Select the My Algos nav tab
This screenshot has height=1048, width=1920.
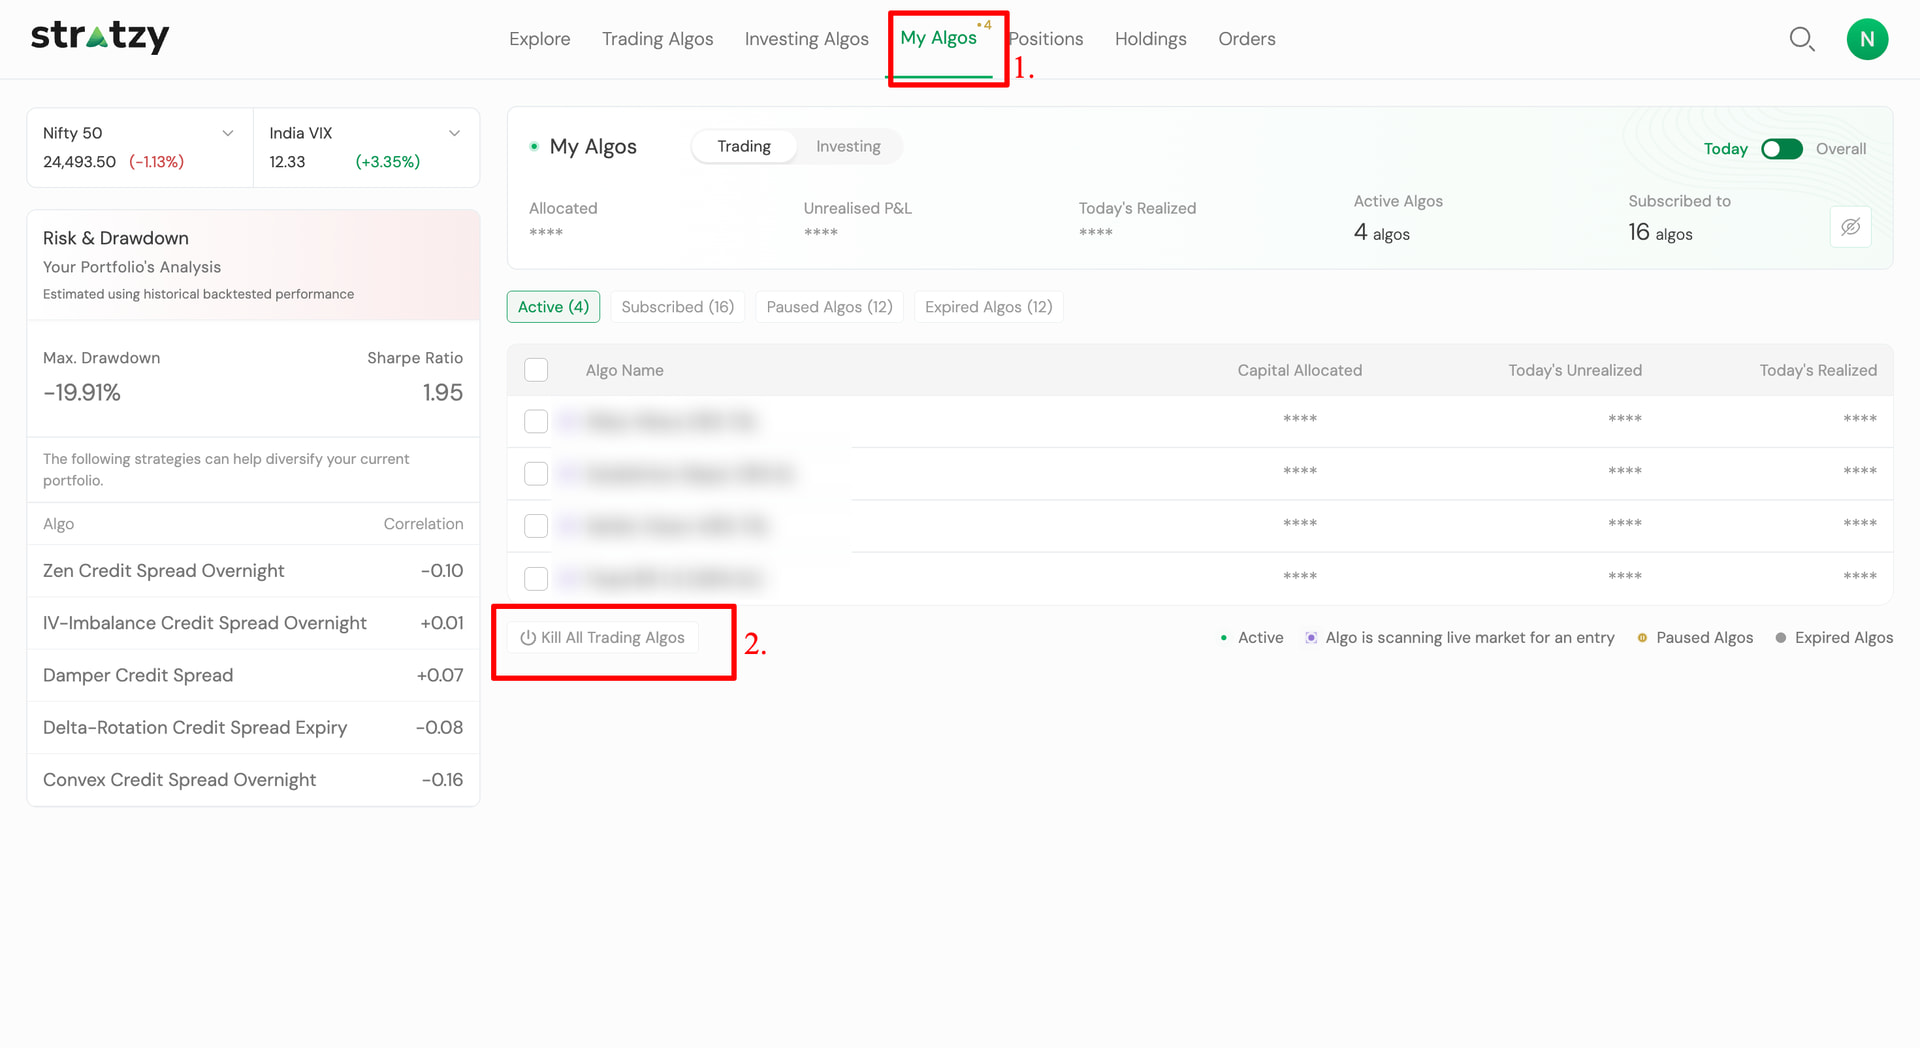(x=938, y=38)
